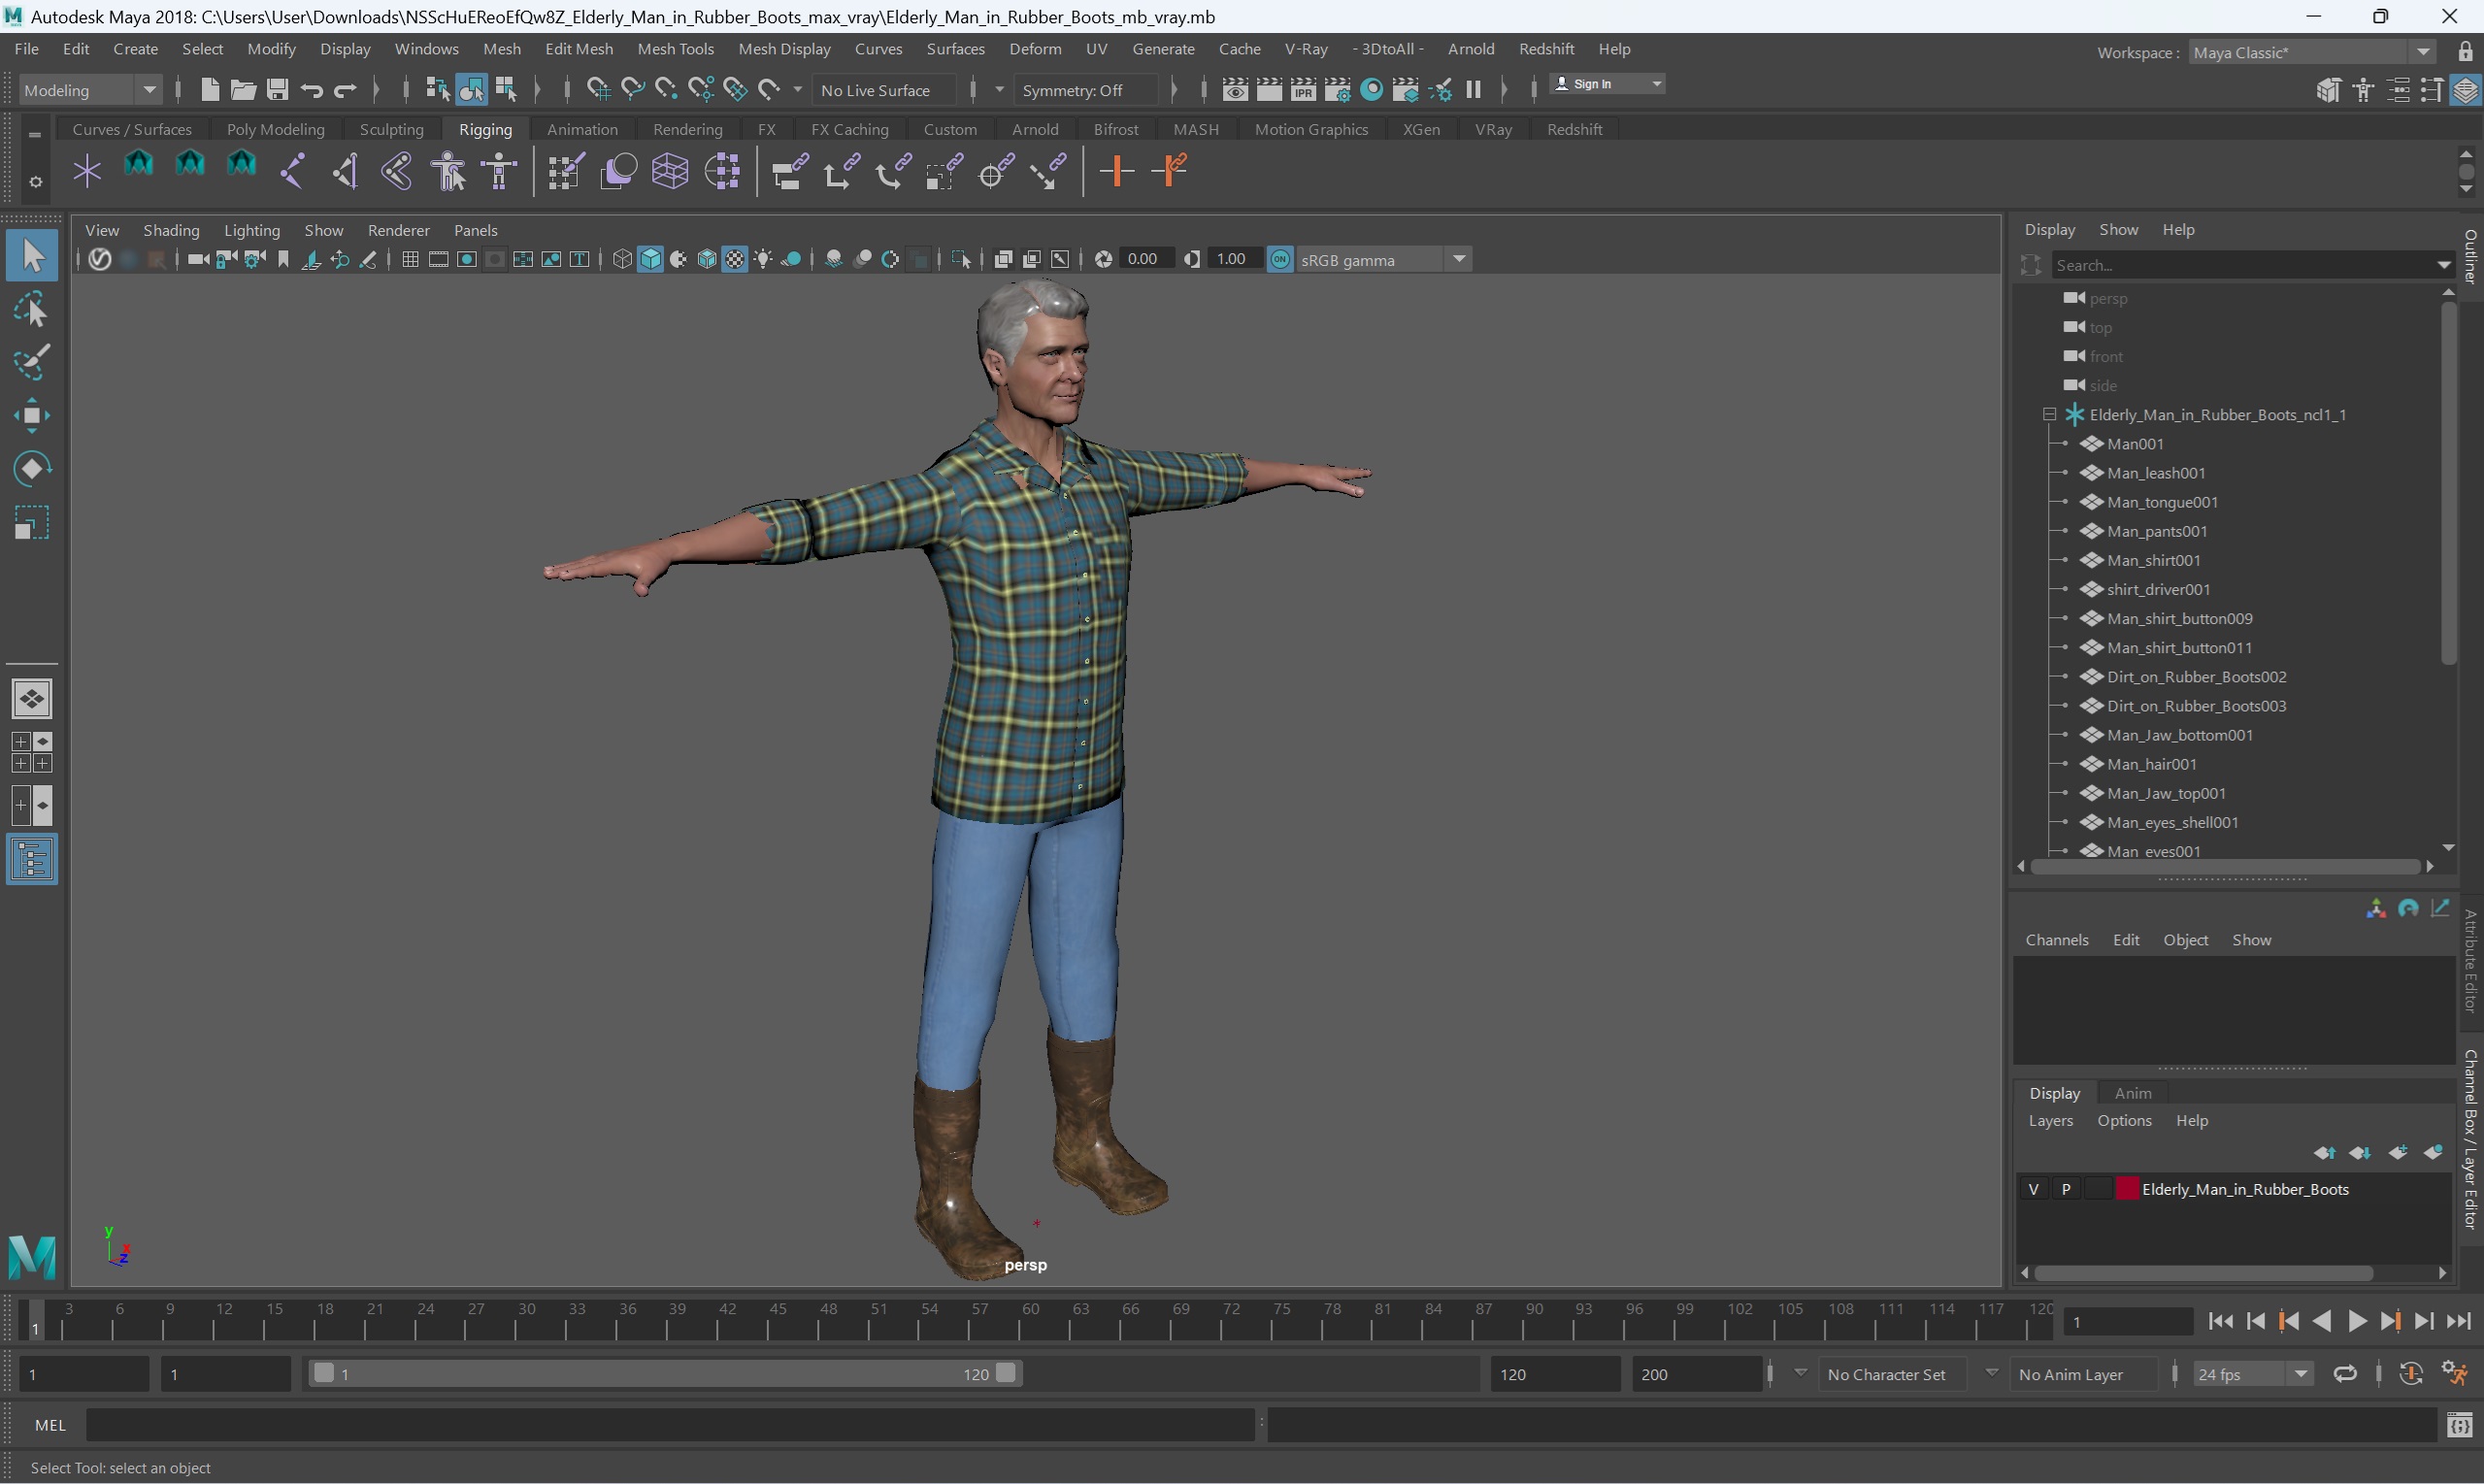The width and height of the screenshot is (2484, 1484).
Task: Open the 24 fps dropdown
Action: coord(2300,1374)
